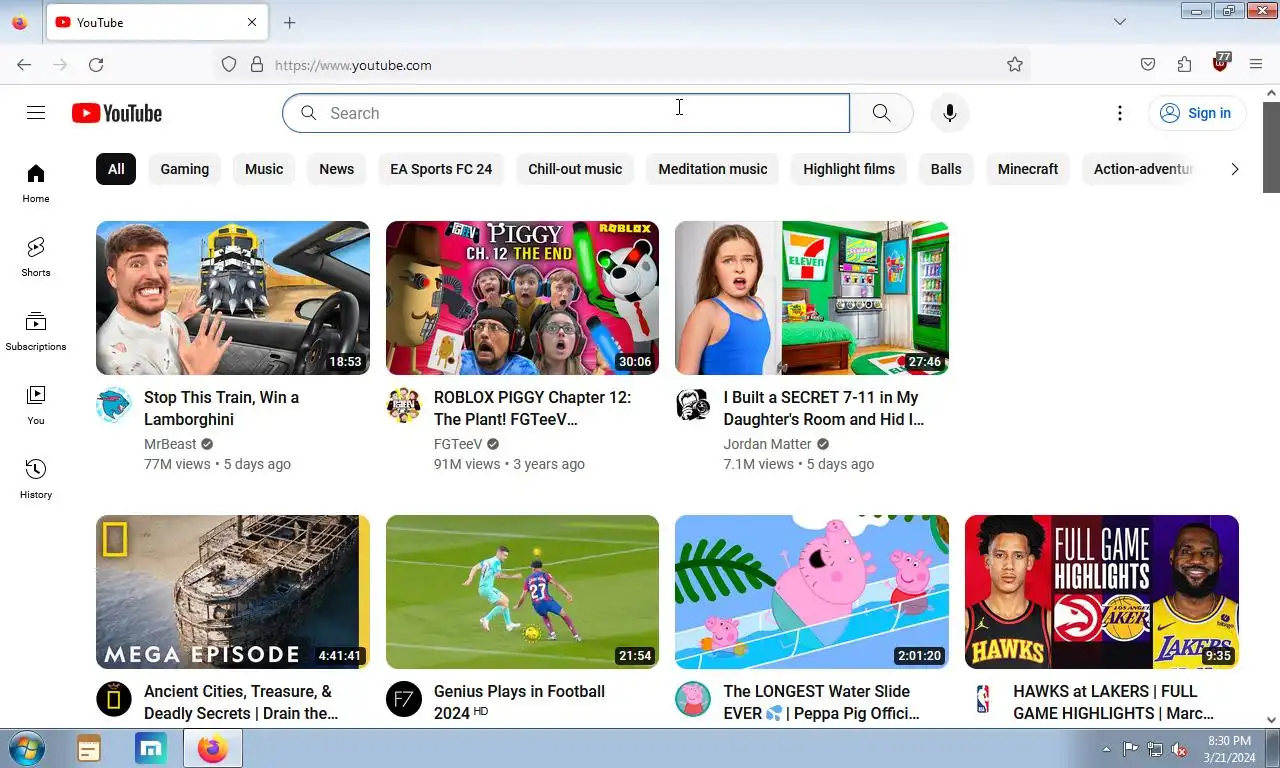
Task: Open the MEGA EPISODE shipwreck thumbnail
Action: point(233,592)
